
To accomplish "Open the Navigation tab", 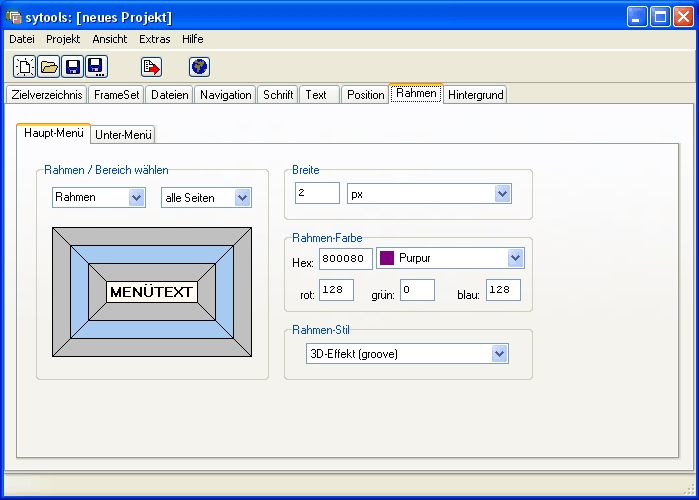I will tap(225, 95).
